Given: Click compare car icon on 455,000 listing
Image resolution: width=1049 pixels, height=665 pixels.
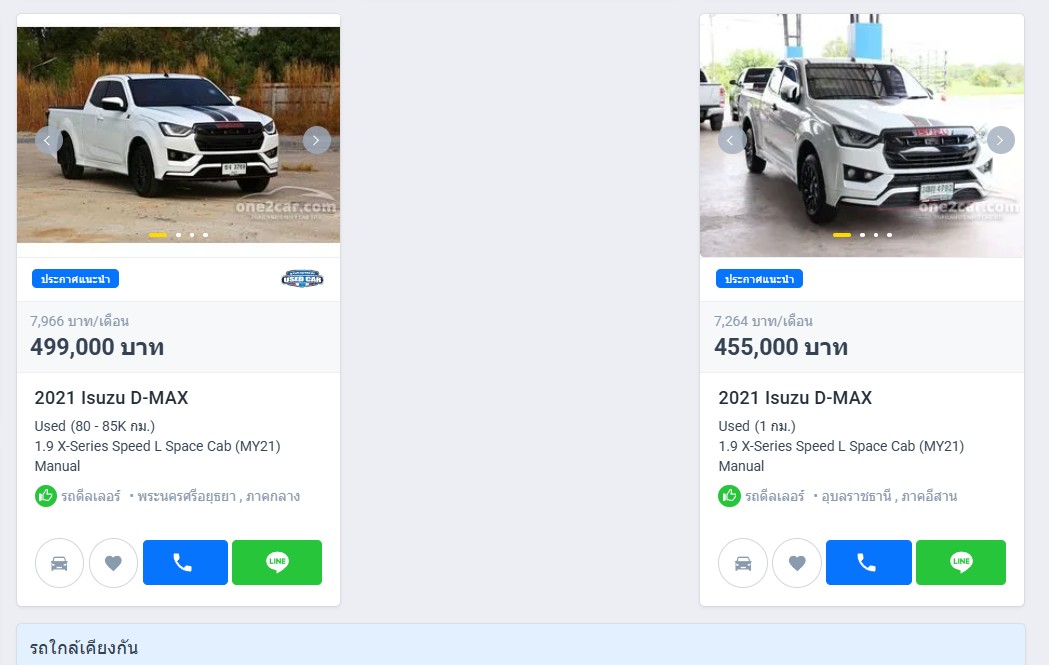Looking at the screenshot, I should (x=743, y=563).
